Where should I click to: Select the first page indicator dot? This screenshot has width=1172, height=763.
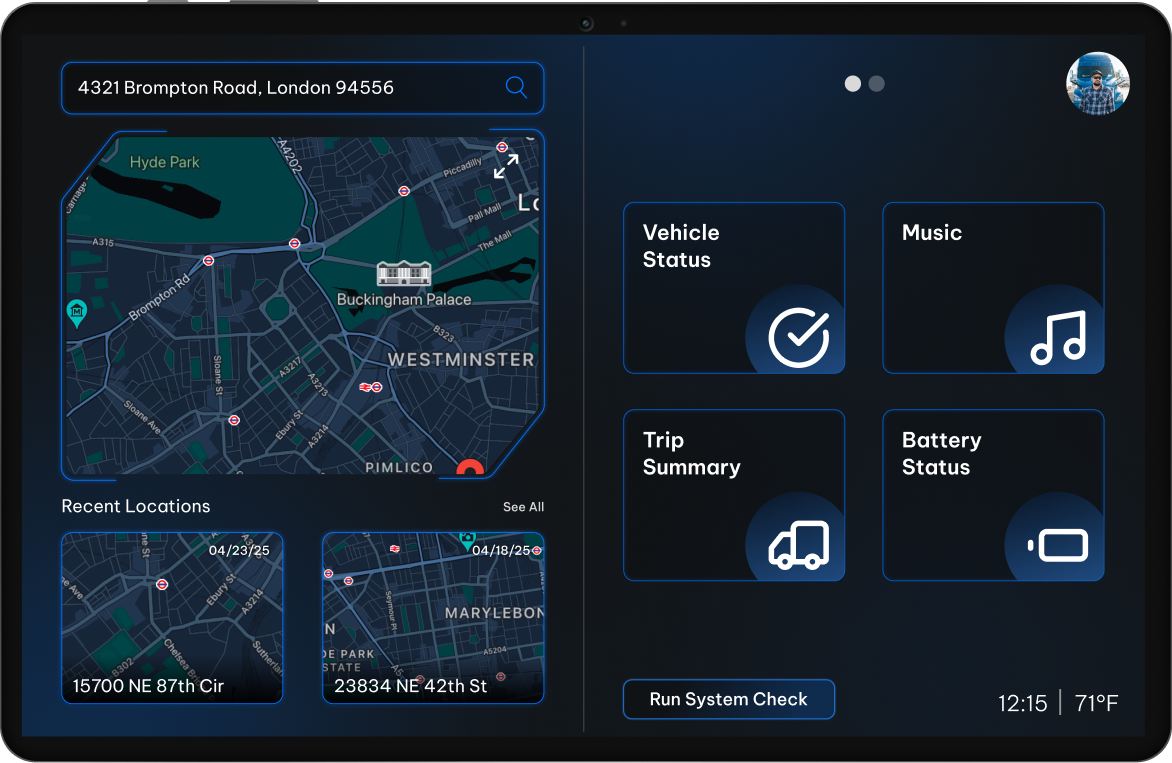click(x=852, y=83)
